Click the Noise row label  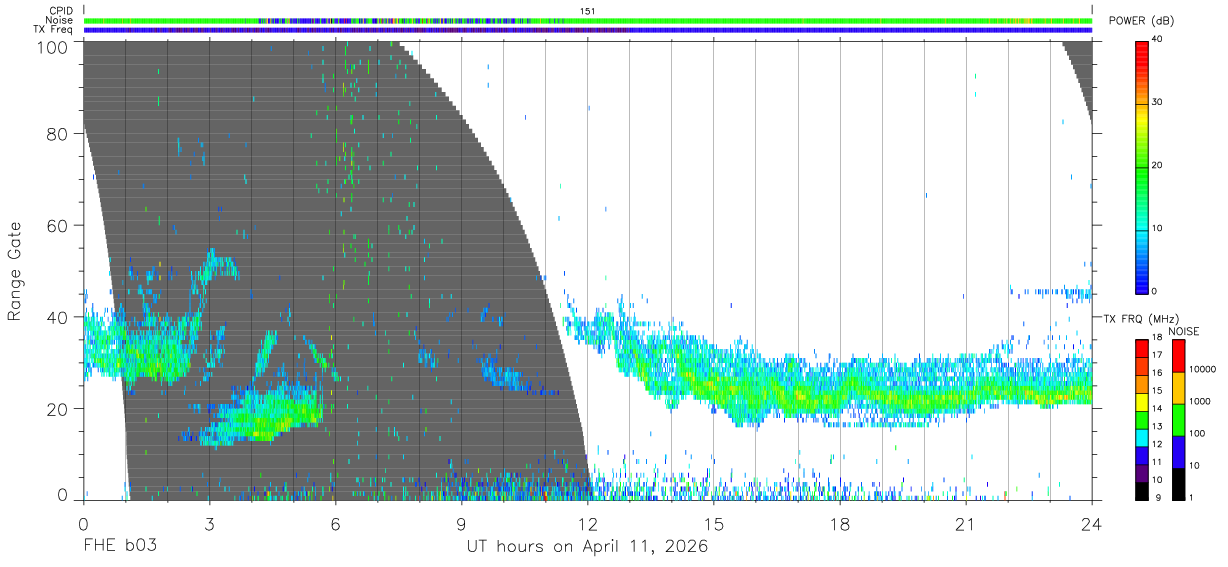(59, 20)
